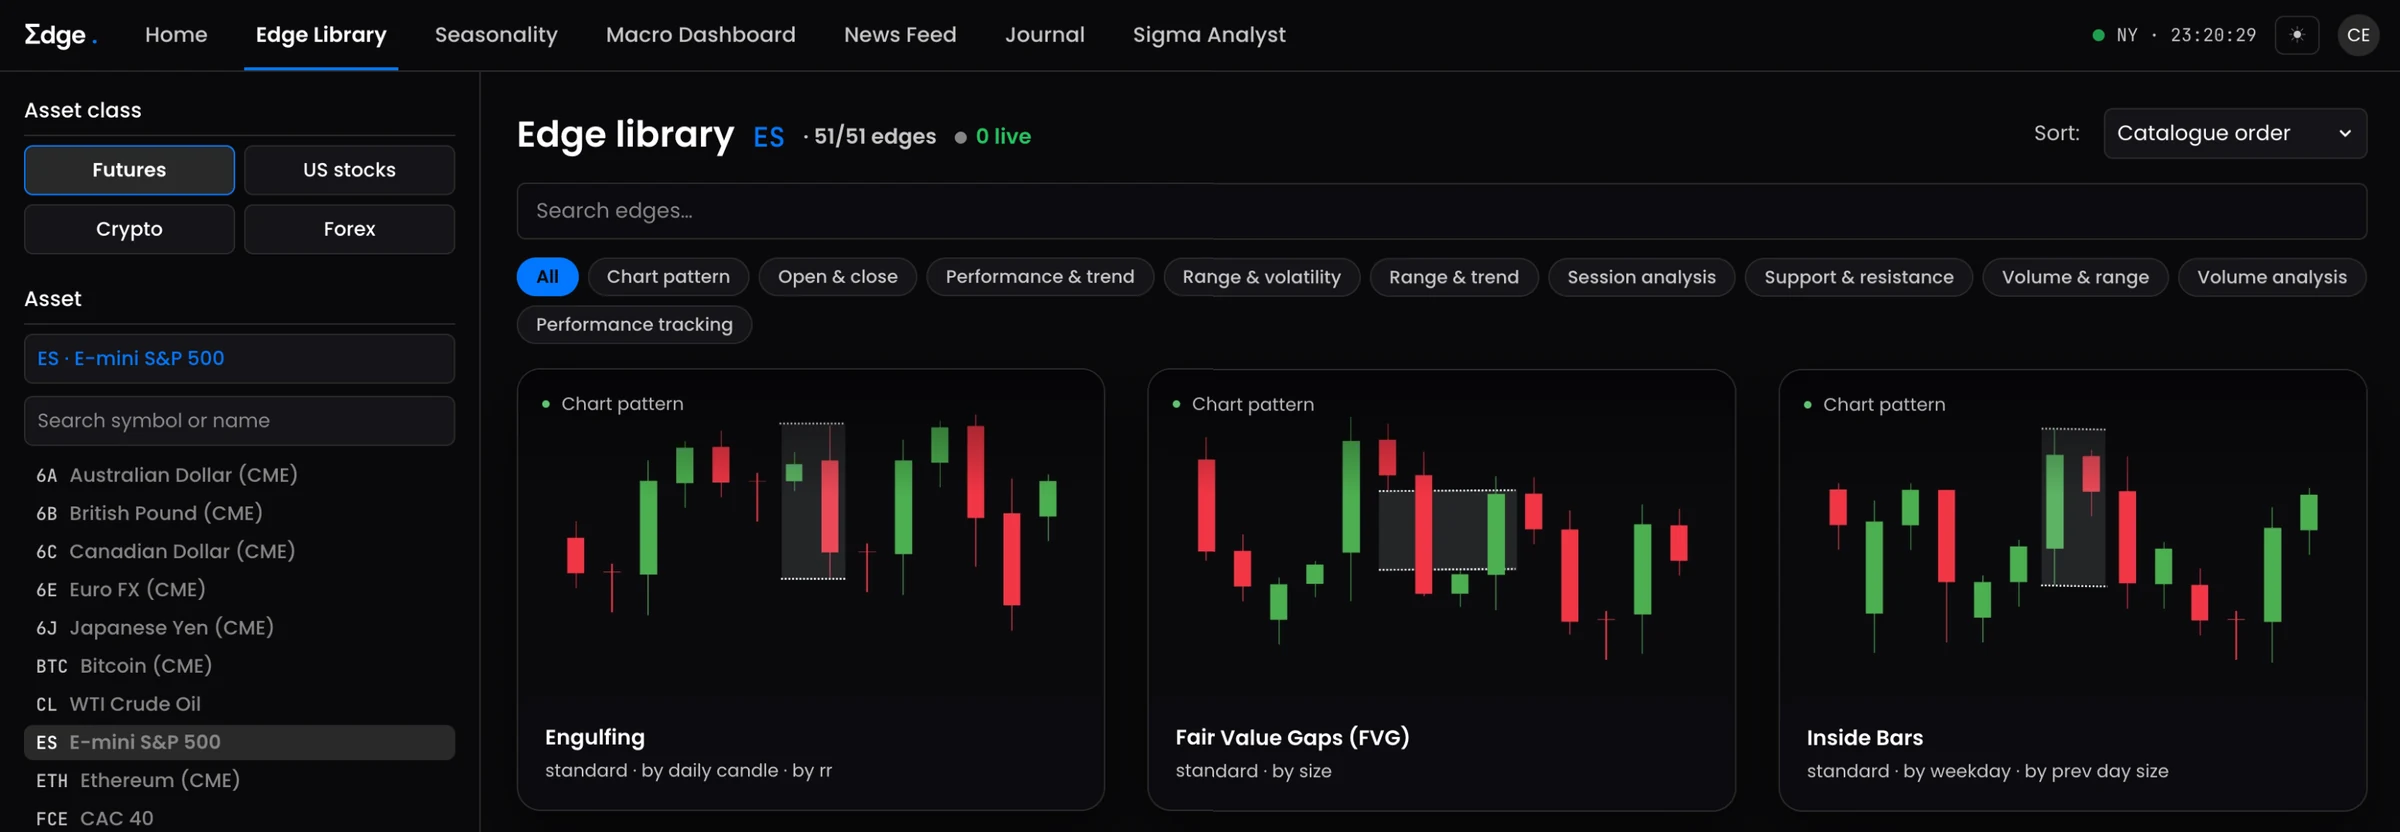Viewport: 2400px width, 832px height.
Task: Filter edges by Volume analysis
Action: 2272,277
